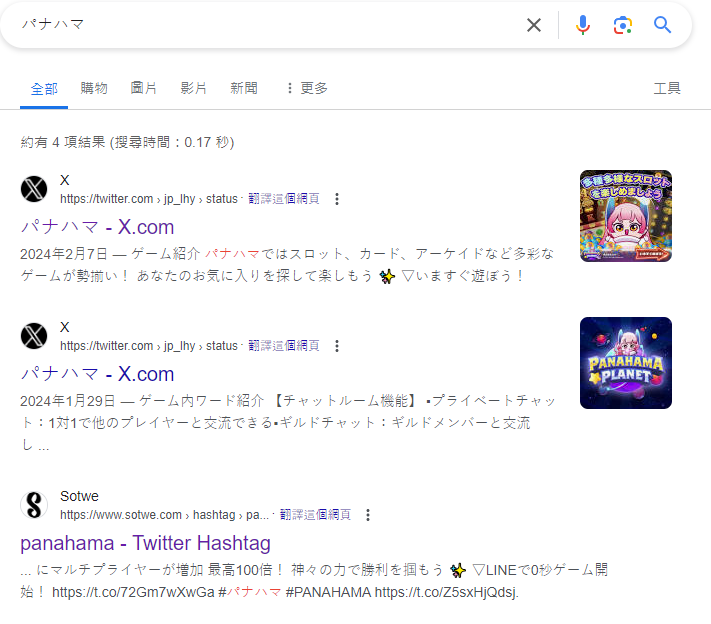Click the #PANAHAMA hashtag text in Sotwe snippet

click(328, 592)
